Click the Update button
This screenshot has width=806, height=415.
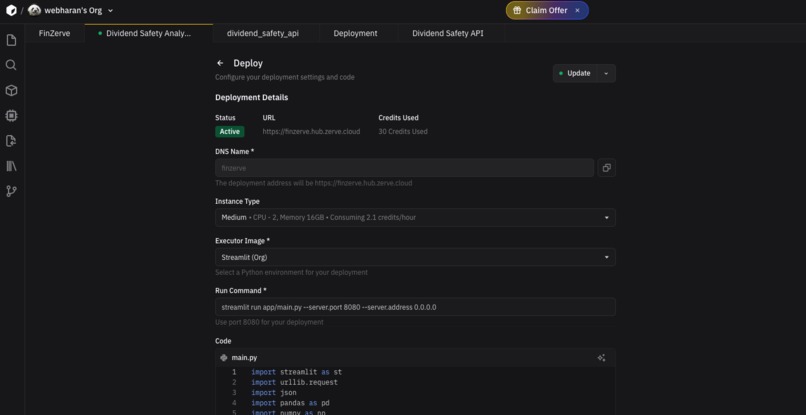click(575, 73)
